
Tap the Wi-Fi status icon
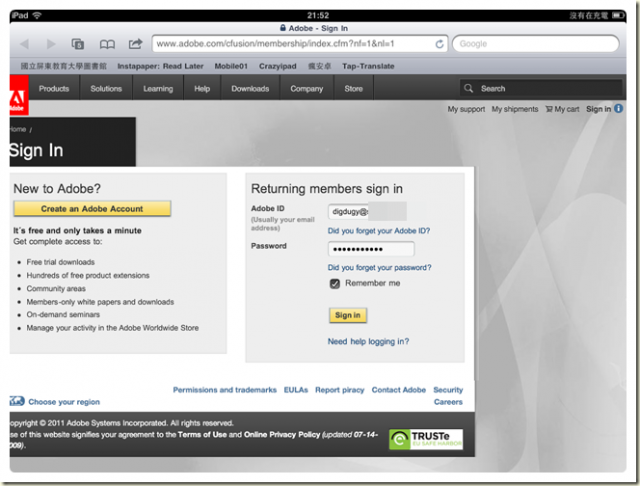pyautogui.click(x=37, y=16)
